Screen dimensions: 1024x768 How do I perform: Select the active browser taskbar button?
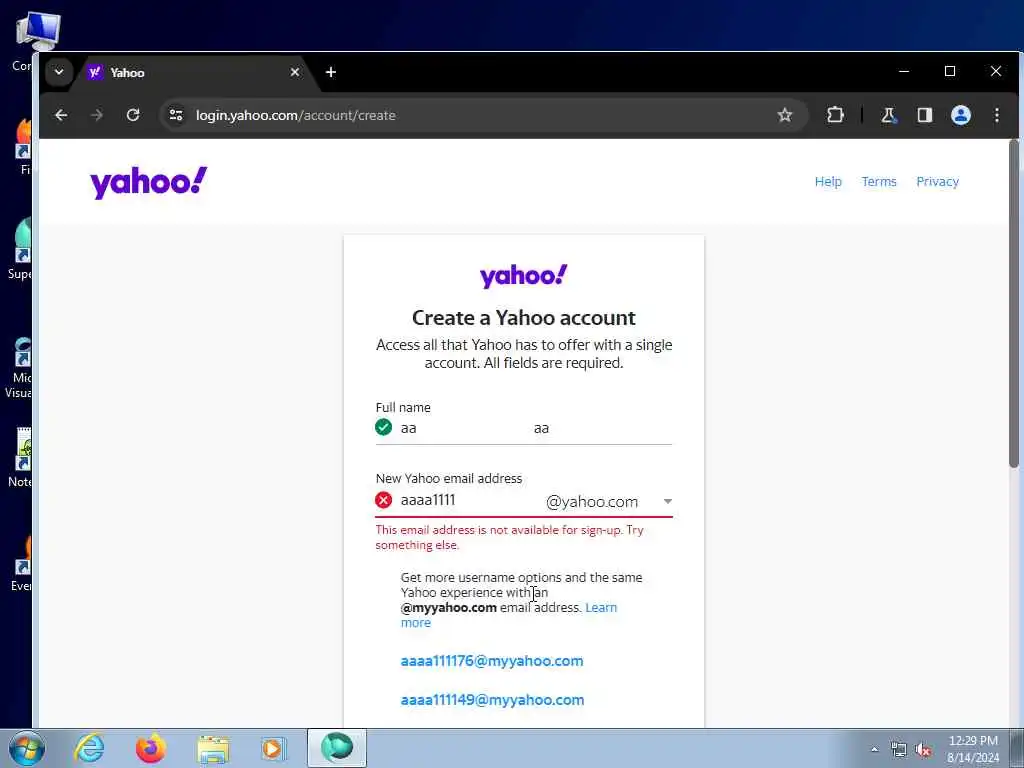[337, 748]
